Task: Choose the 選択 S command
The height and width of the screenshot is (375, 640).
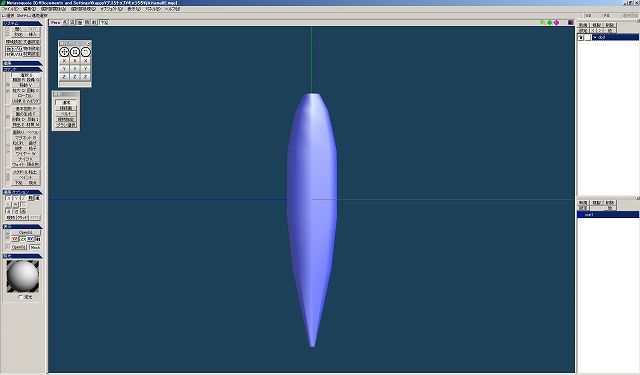Action: pos(25,75)
